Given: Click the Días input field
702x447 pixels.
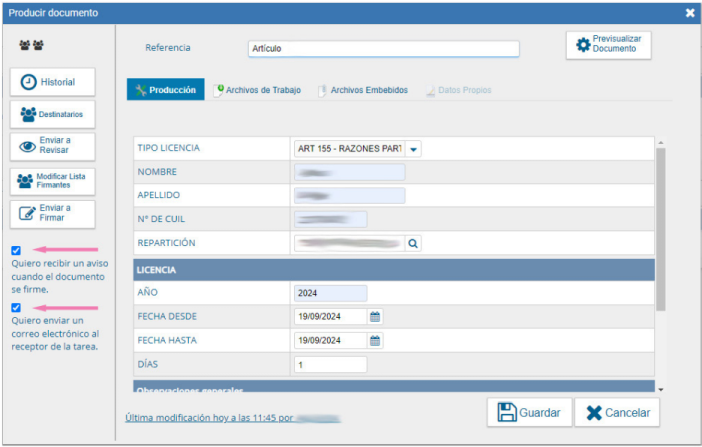Looking at the screenshot, I should 330,364.
